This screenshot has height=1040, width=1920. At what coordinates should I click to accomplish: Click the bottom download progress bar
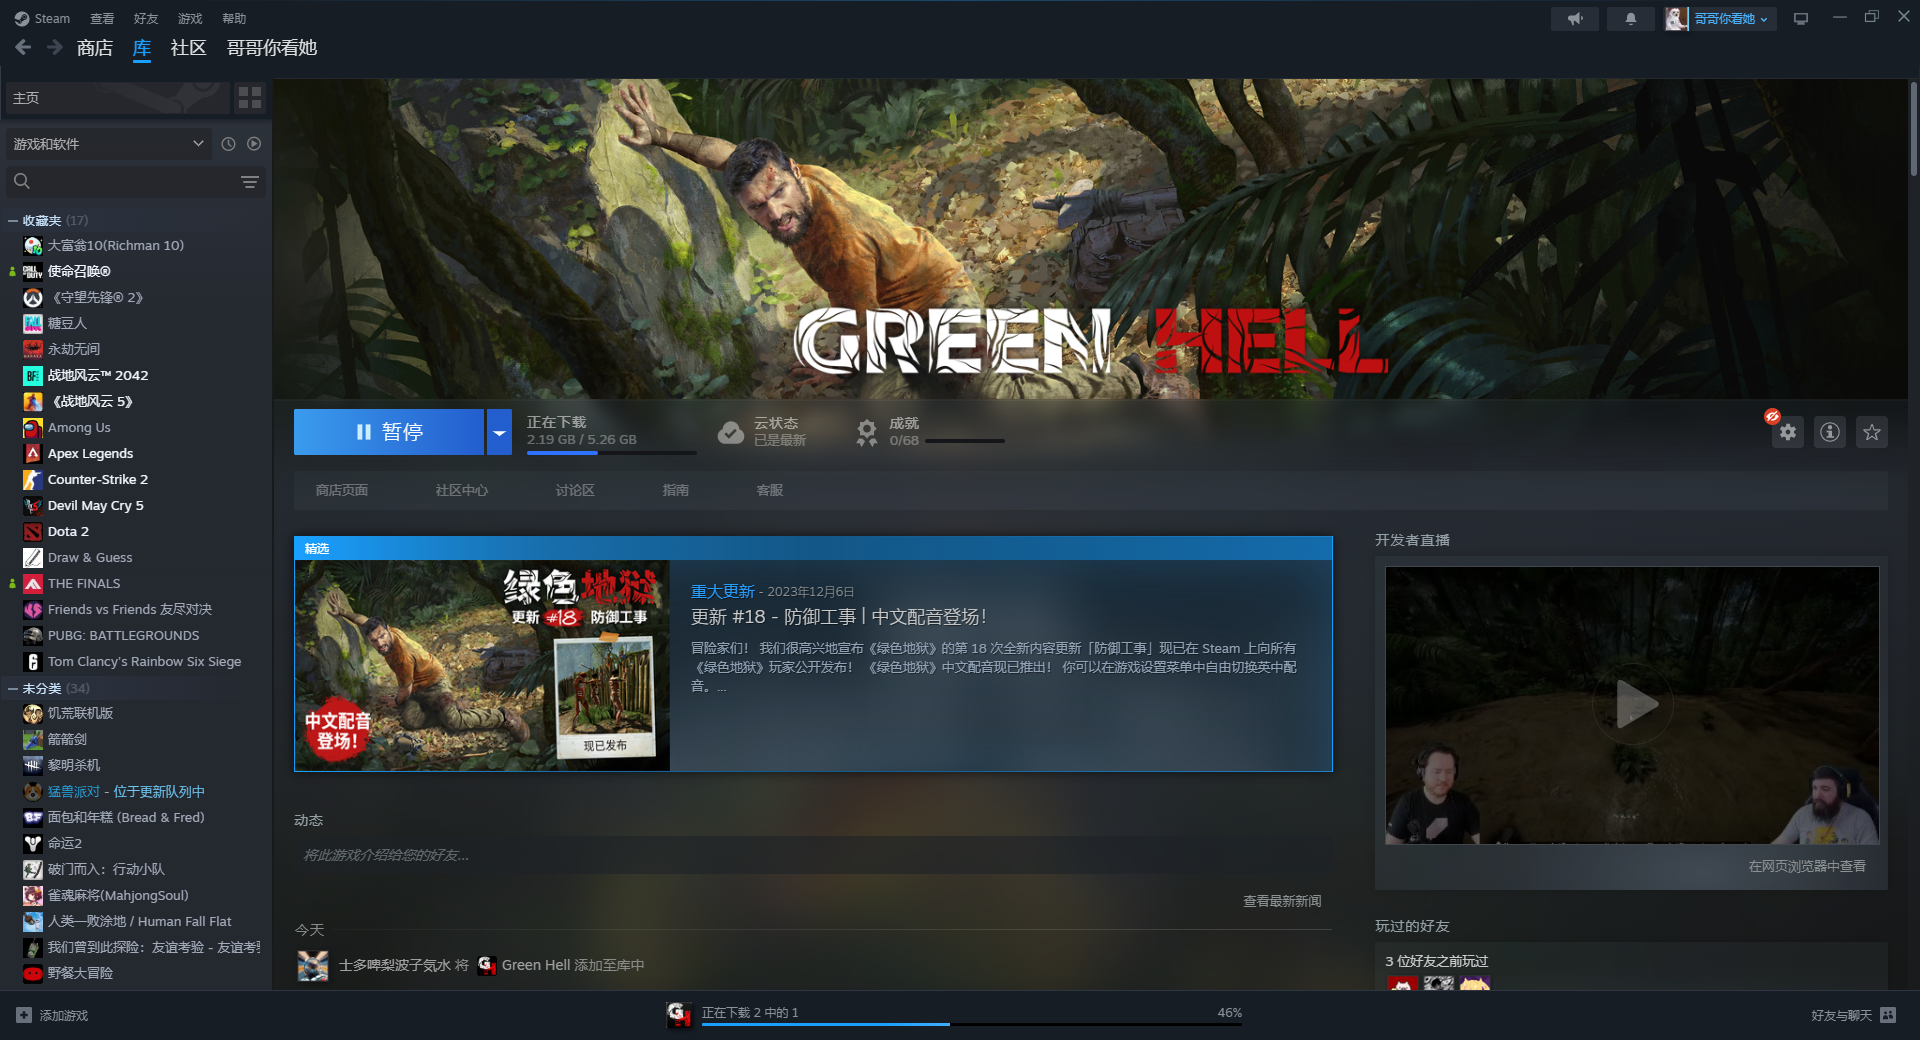pyautogui.click(x=971, y=1023)
